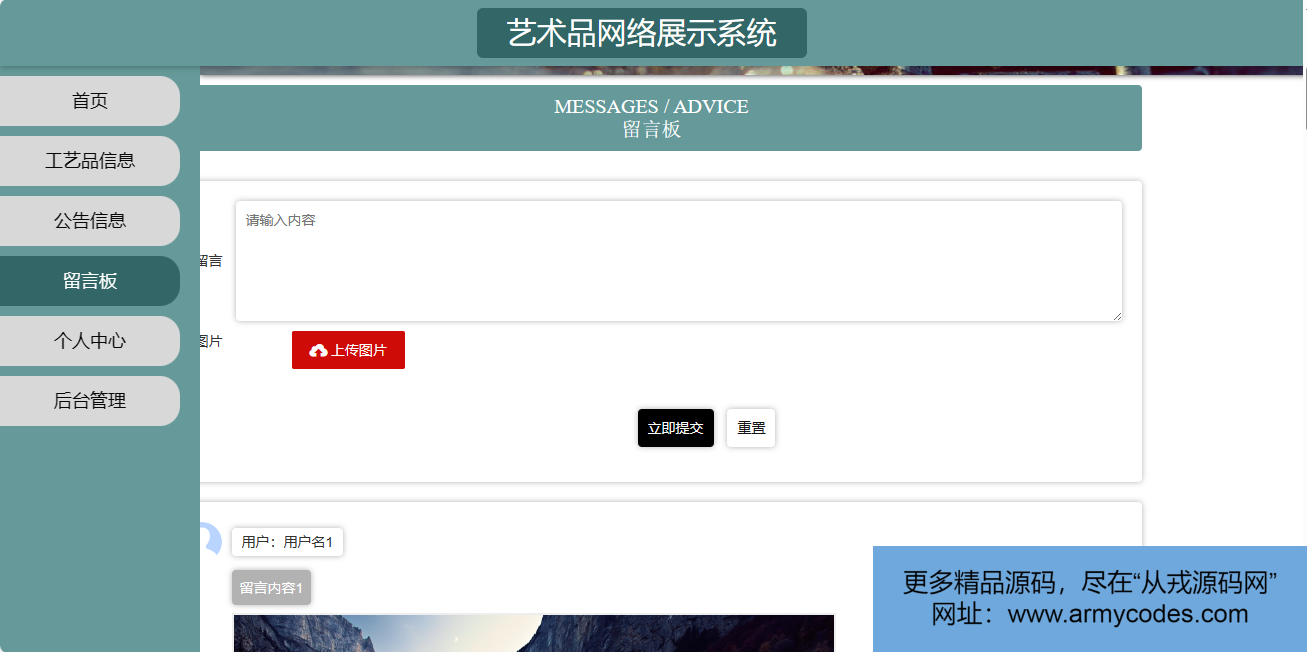Submit with 立即提交 button
Viewport: 1307px width, 652px height.
point(676,428)
